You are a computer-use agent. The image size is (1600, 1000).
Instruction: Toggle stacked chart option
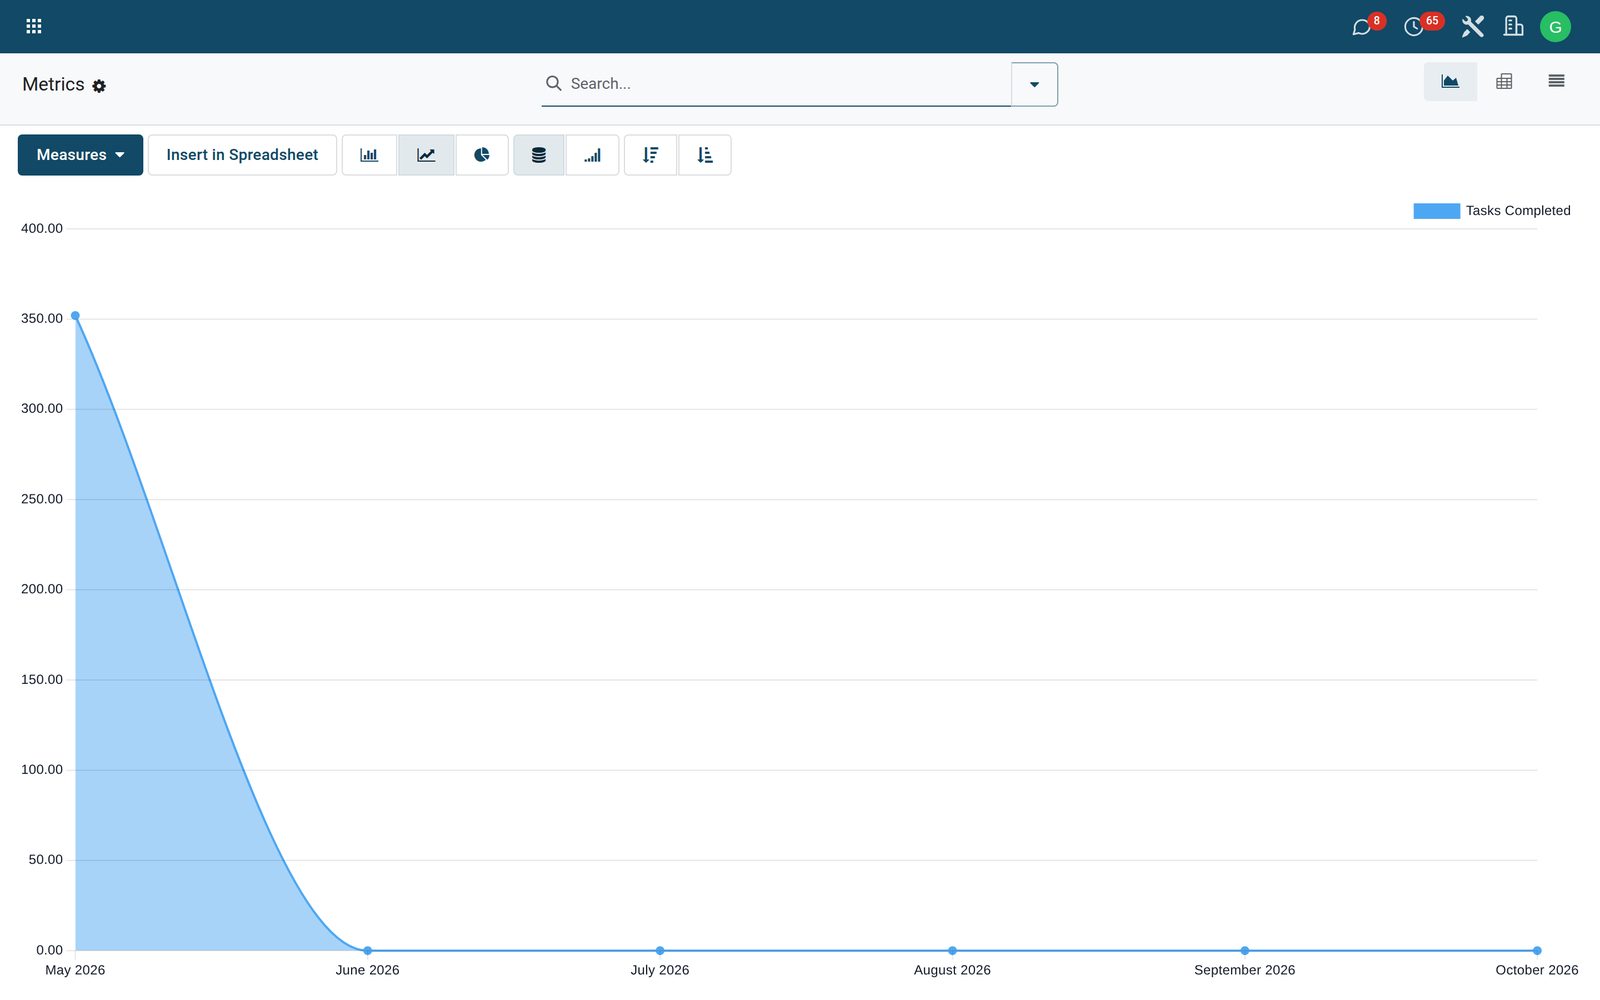pyautogui.click(x=539, y=155)
